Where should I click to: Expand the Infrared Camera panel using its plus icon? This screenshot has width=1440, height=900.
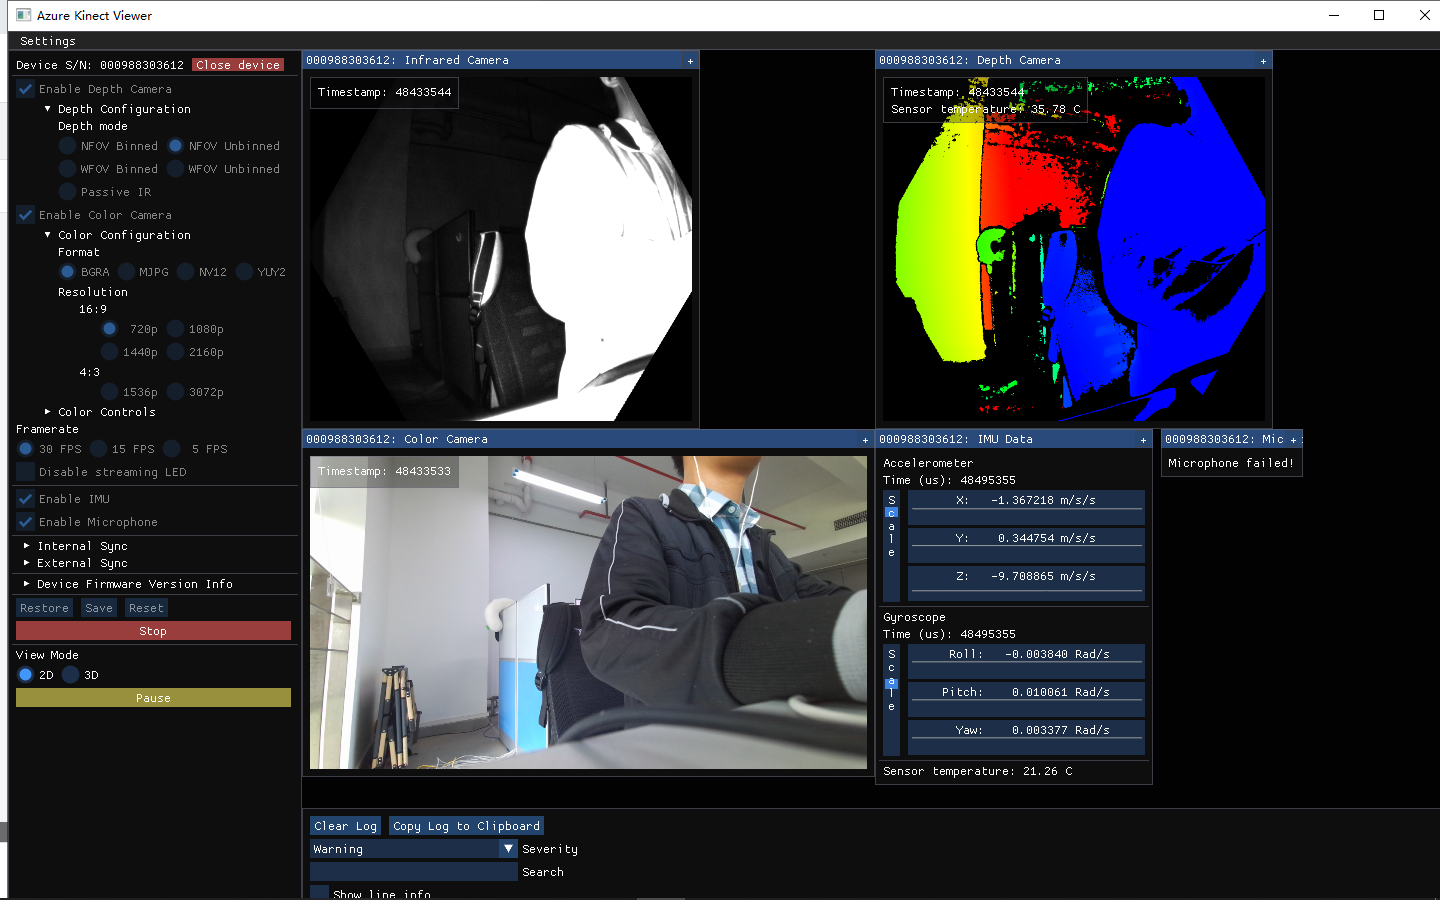click(x=689, y=60)
